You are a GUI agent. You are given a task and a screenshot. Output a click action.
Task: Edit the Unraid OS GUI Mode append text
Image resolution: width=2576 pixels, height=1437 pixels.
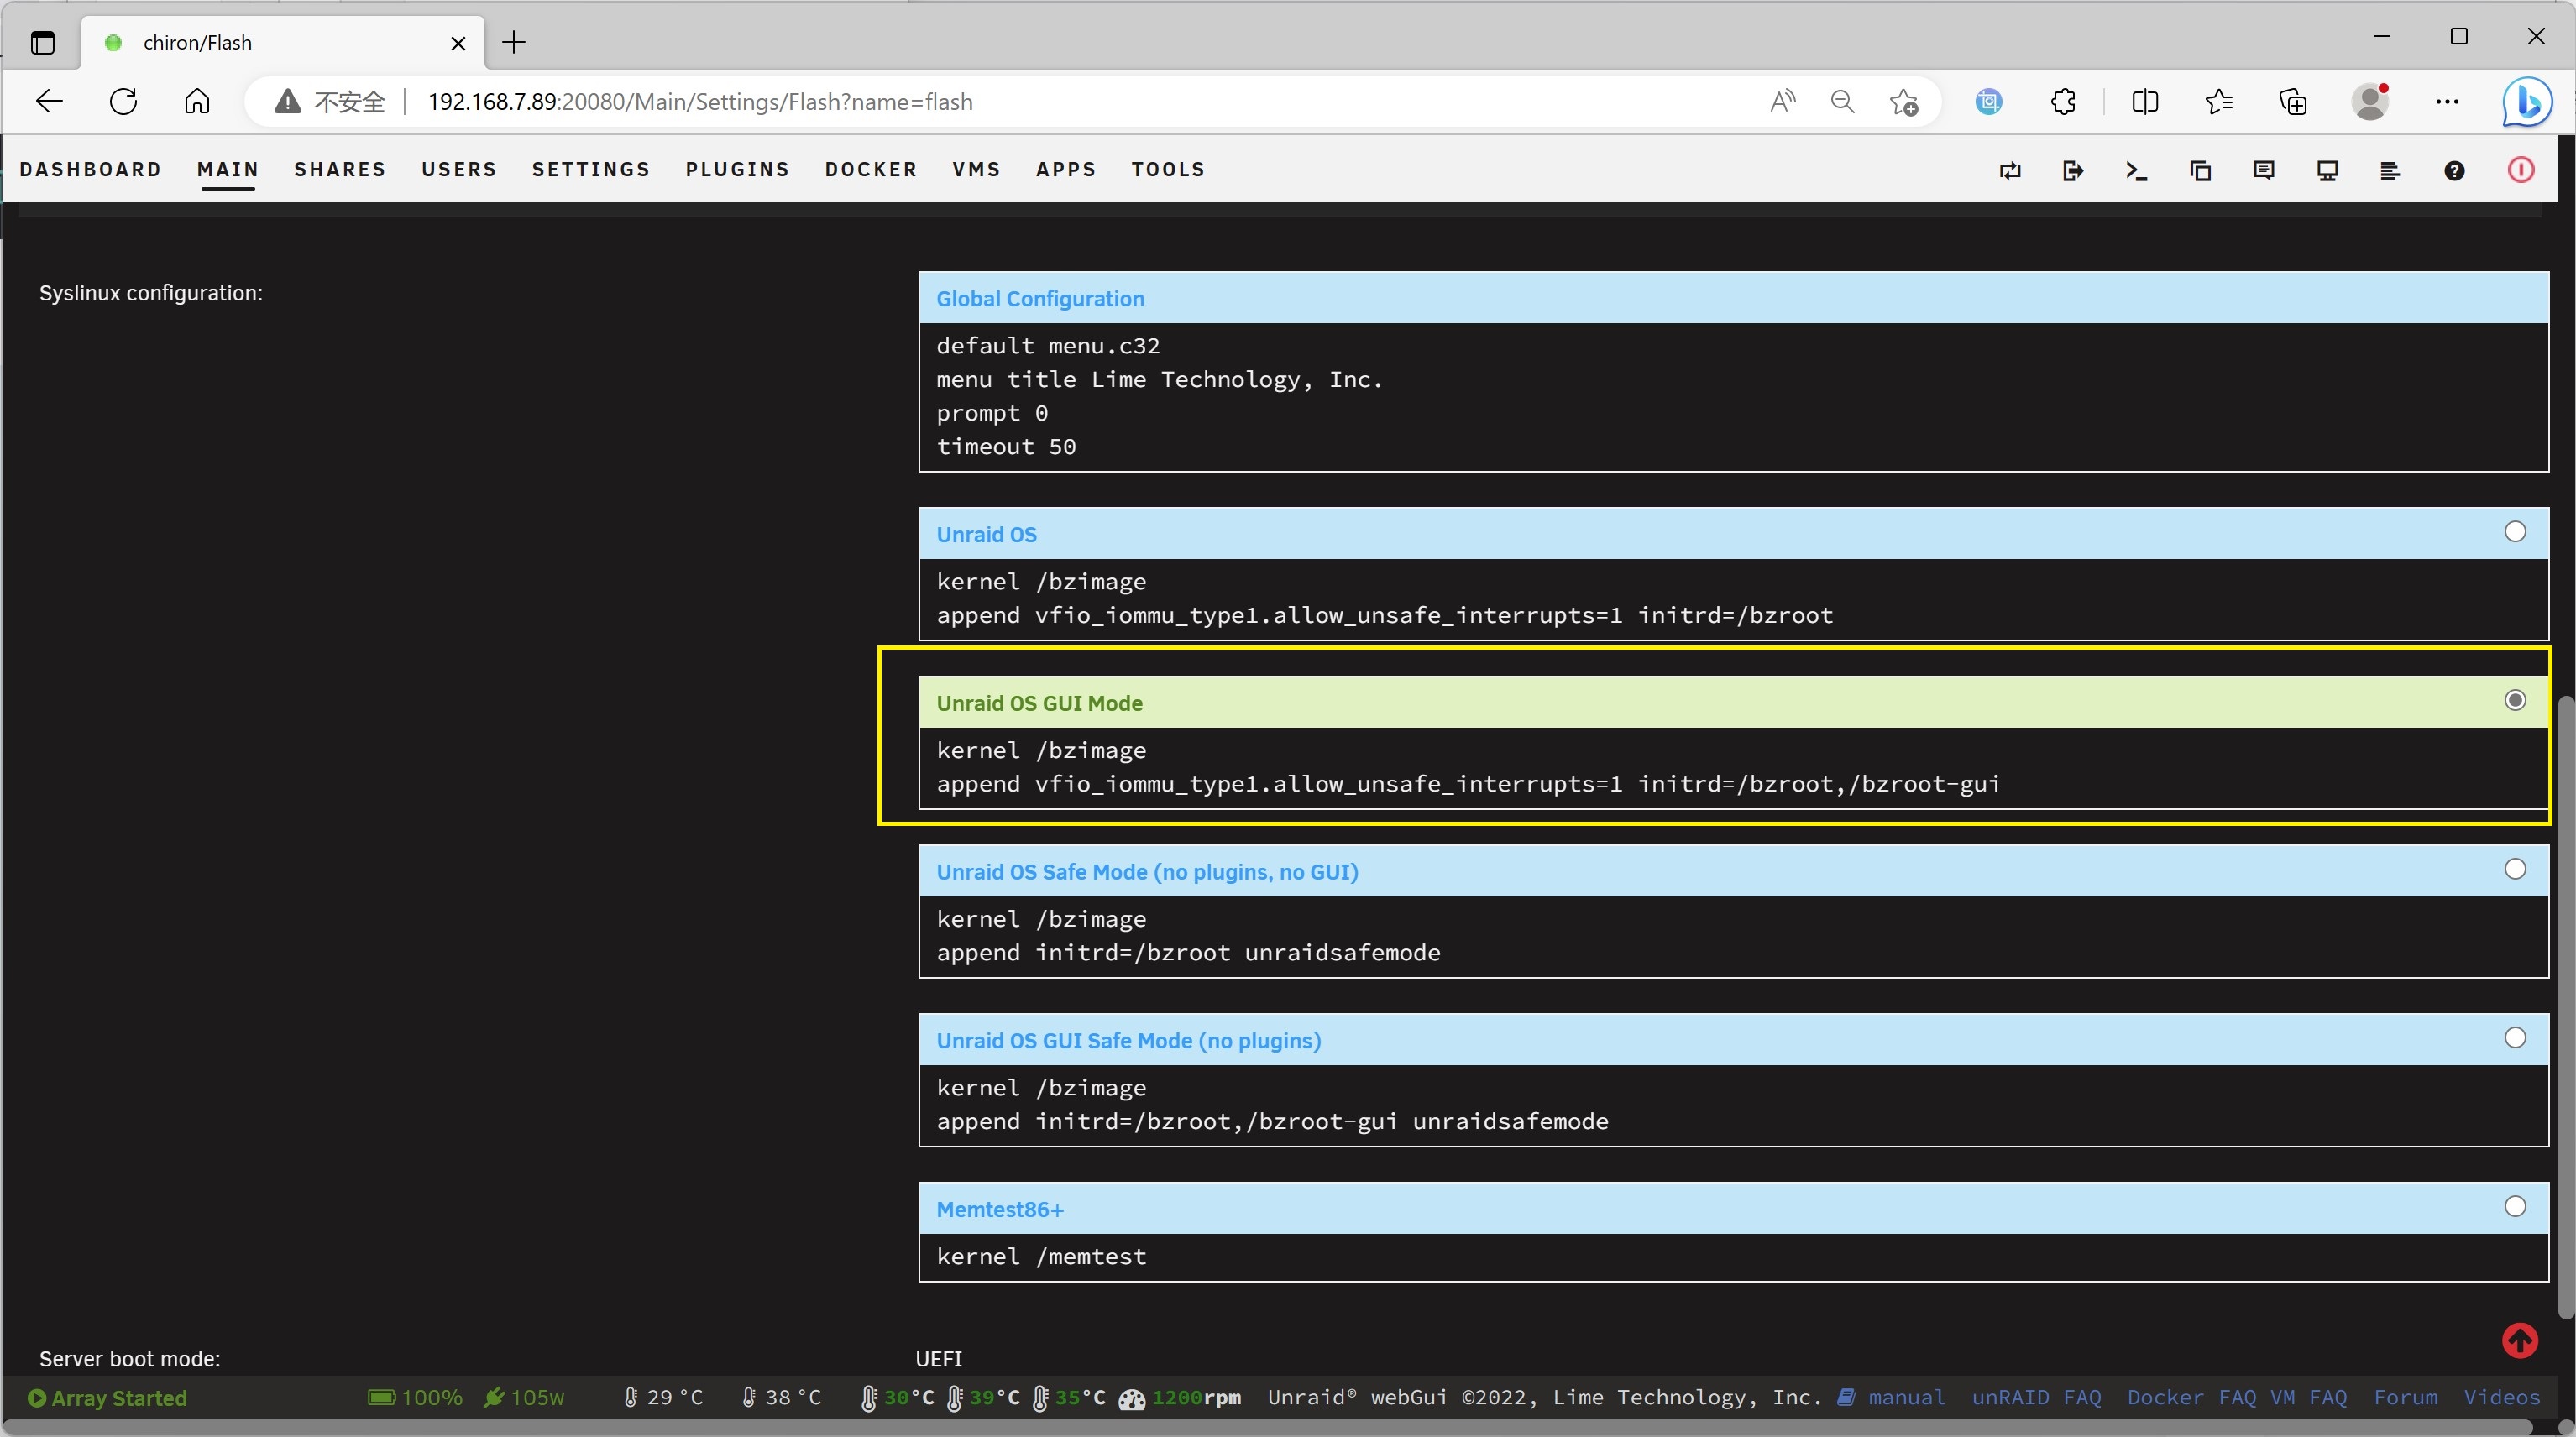[1467, 784]
